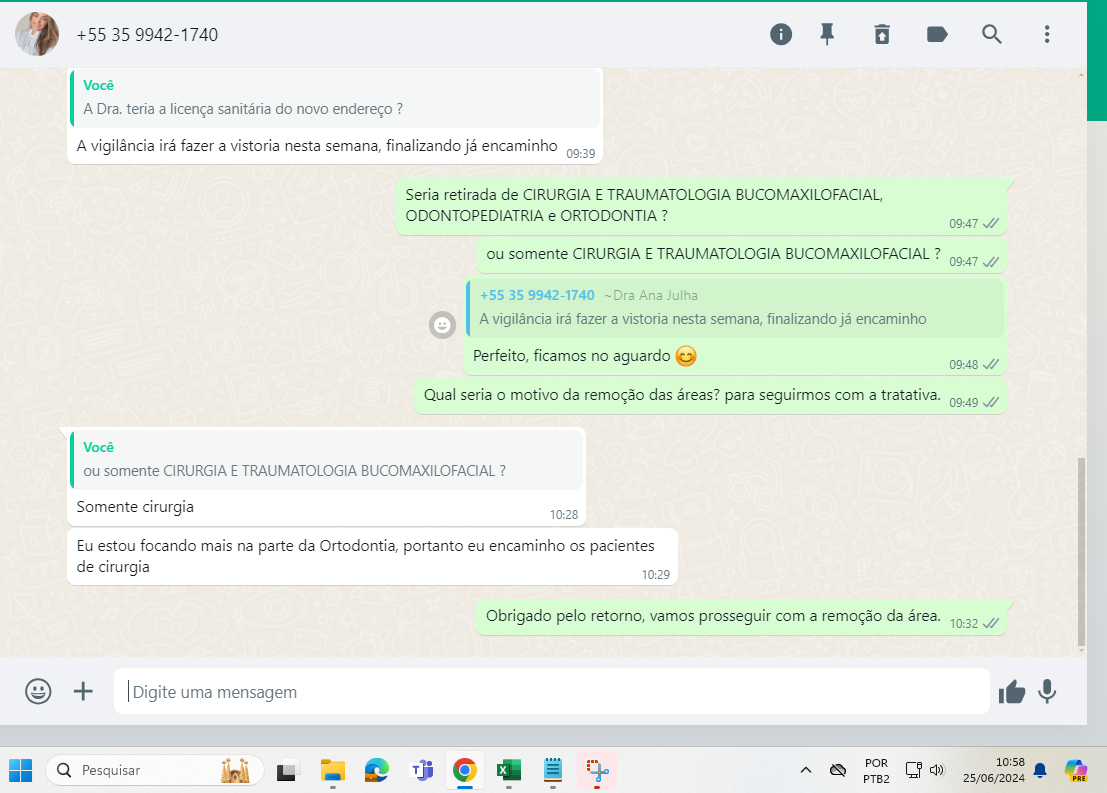1107x793 pixels.
Task: Open the three-dot more options menu
Action: 1047,34
